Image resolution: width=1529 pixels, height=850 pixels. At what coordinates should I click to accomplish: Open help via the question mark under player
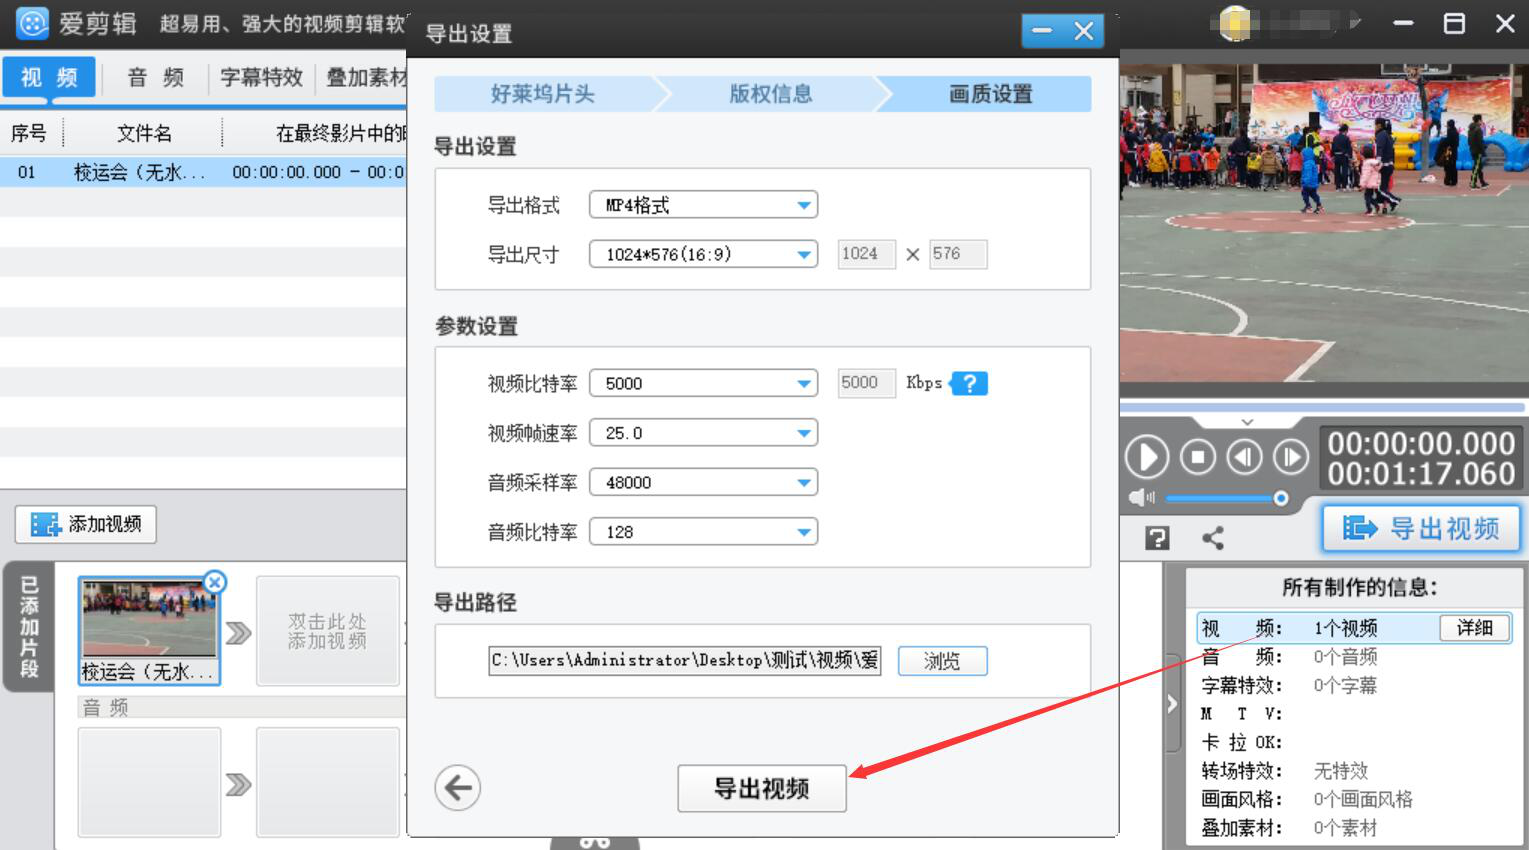[1157, 538]
